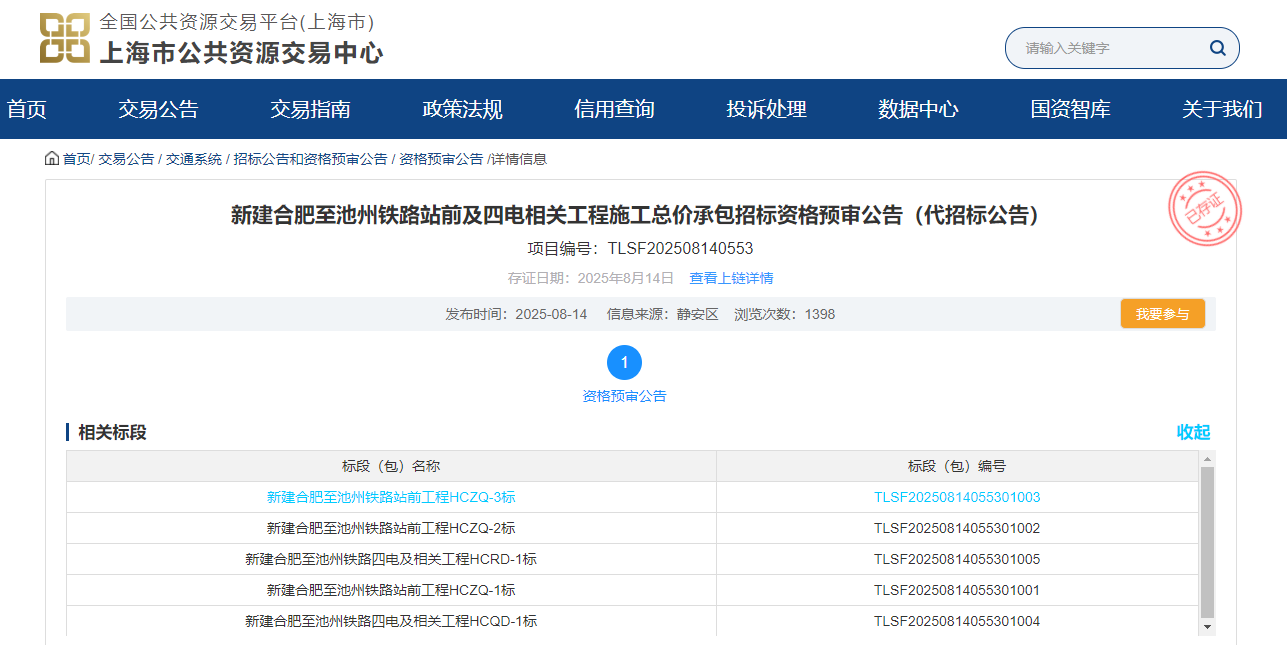
Task: Select step 1 circle for 资格预审公告
Action: [x=624, y=362]
